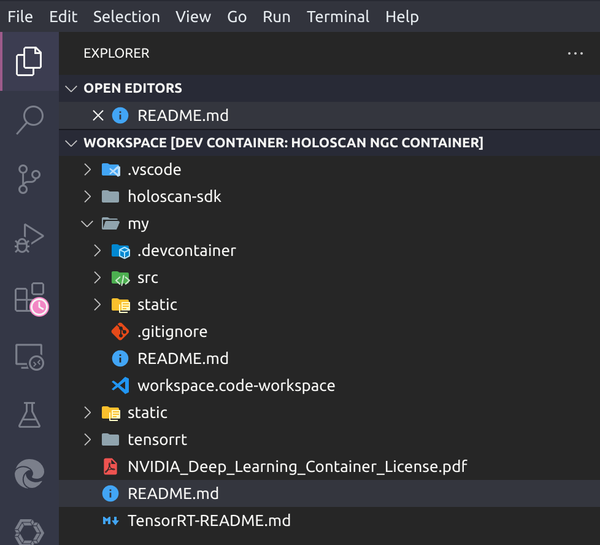Open the Remote Explorer view
600x545 pixels.
29,357
